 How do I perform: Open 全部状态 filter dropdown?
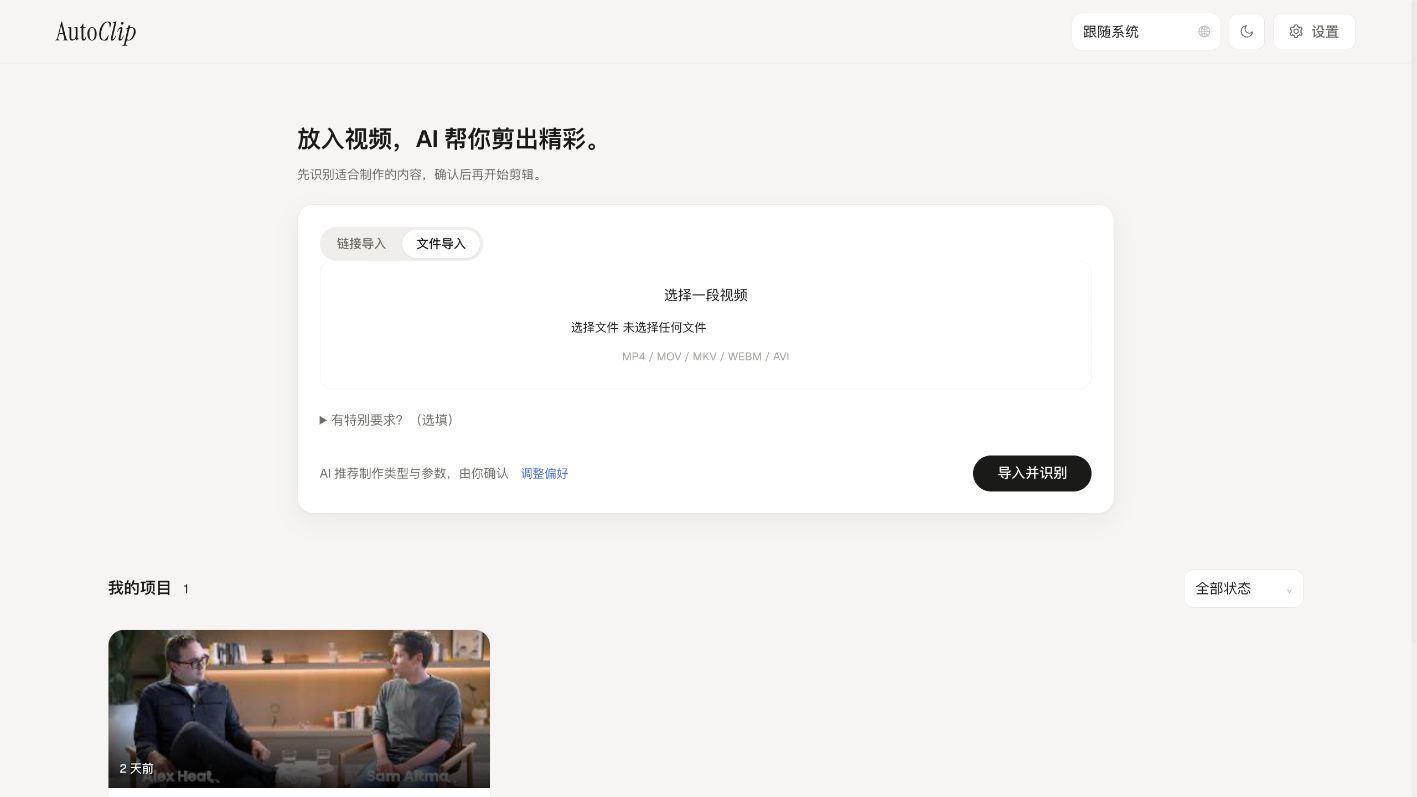click(1244, 589)
